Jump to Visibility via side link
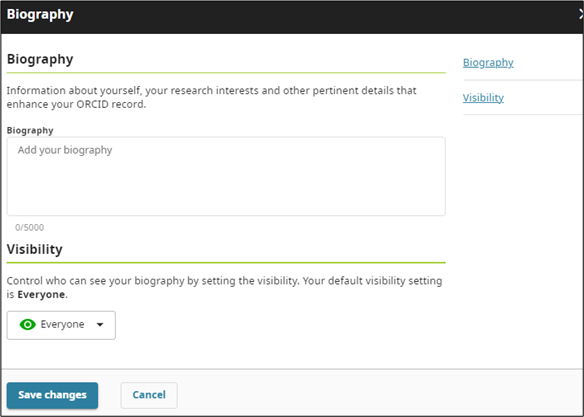This screenshot has height=417, width=584. click(x=483, y=98)
